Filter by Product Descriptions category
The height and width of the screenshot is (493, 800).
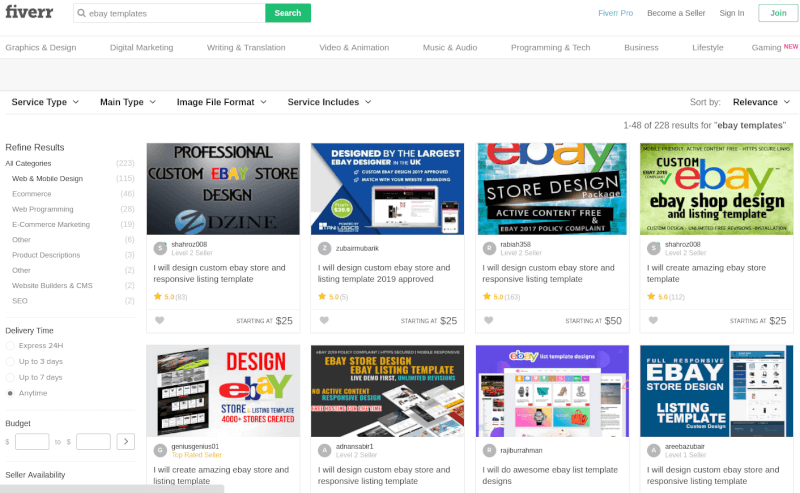tap(46, 255)
